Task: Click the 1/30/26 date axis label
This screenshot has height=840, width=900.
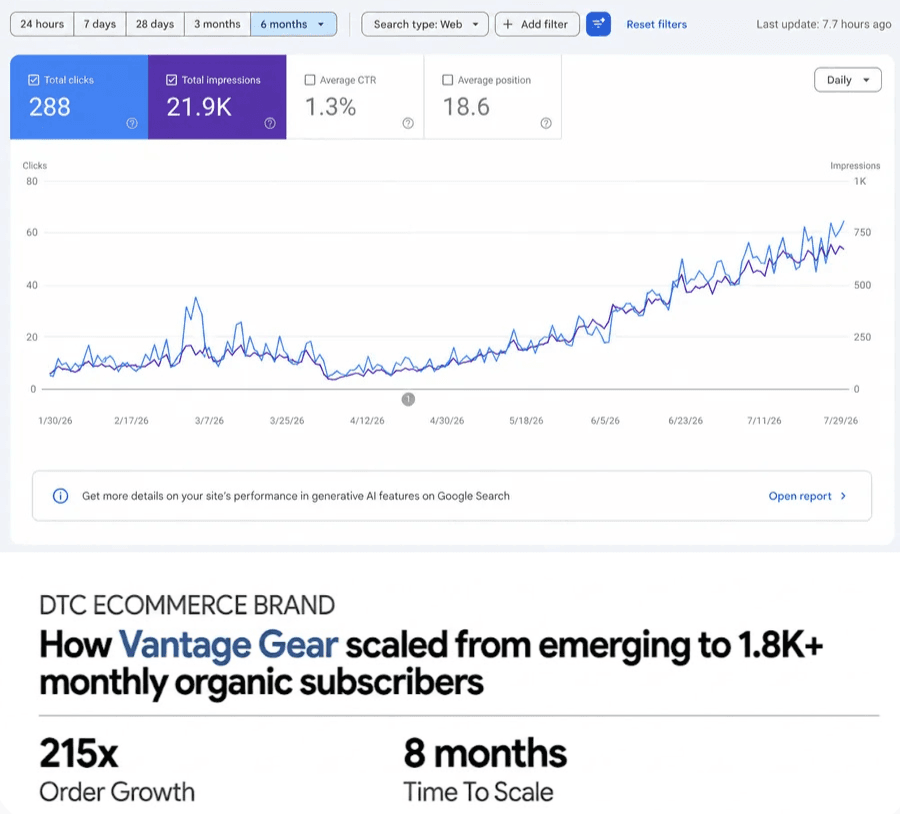Action: (x=55, y=421)
